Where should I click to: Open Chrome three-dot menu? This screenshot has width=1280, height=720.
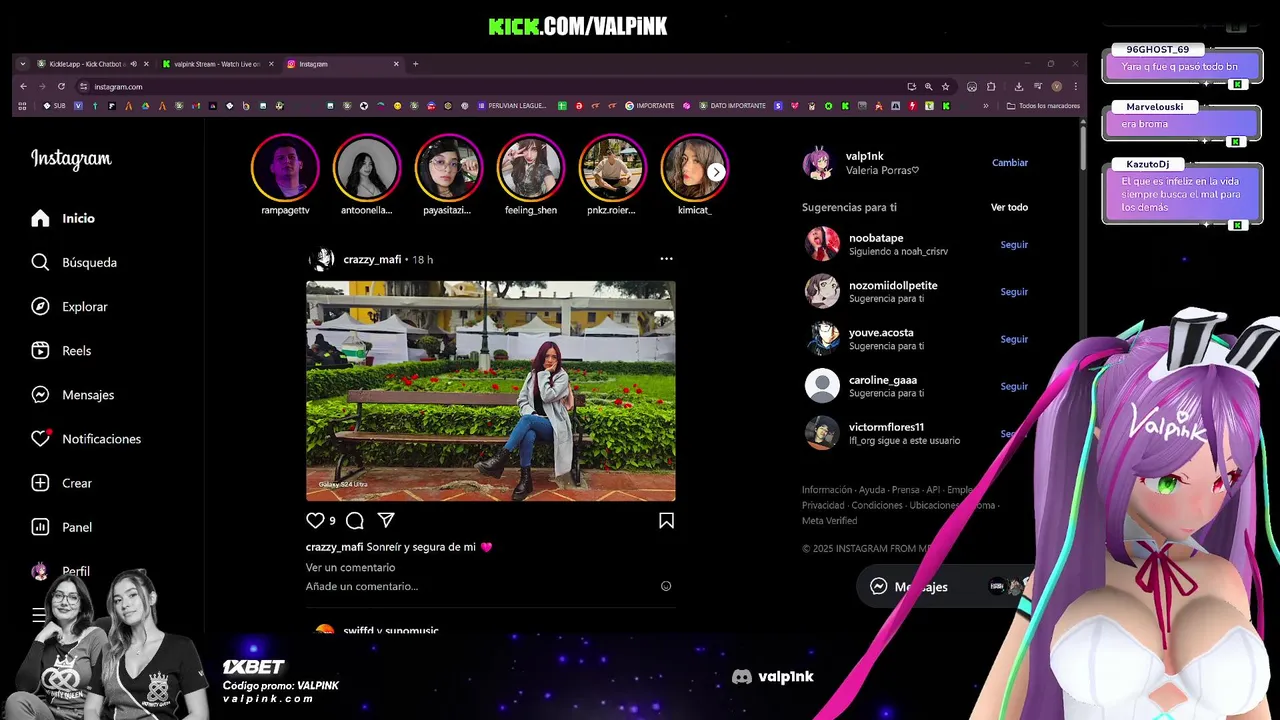1075,86
